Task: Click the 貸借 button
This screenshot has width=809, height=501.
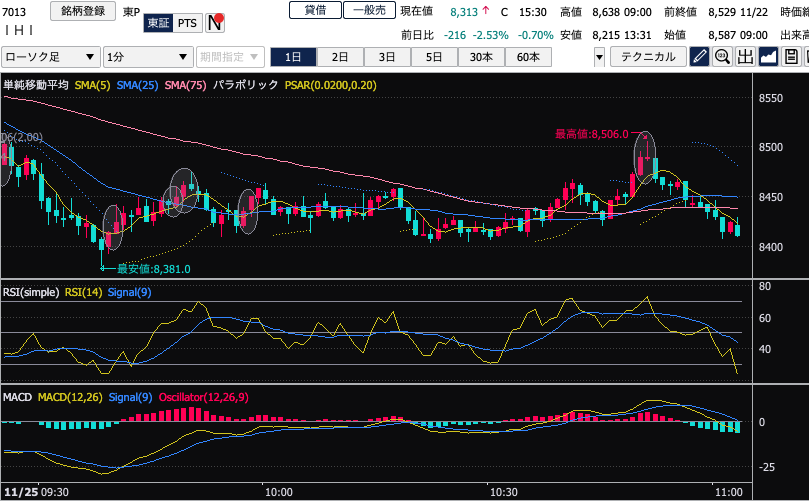Action: (x=314, y=11)
